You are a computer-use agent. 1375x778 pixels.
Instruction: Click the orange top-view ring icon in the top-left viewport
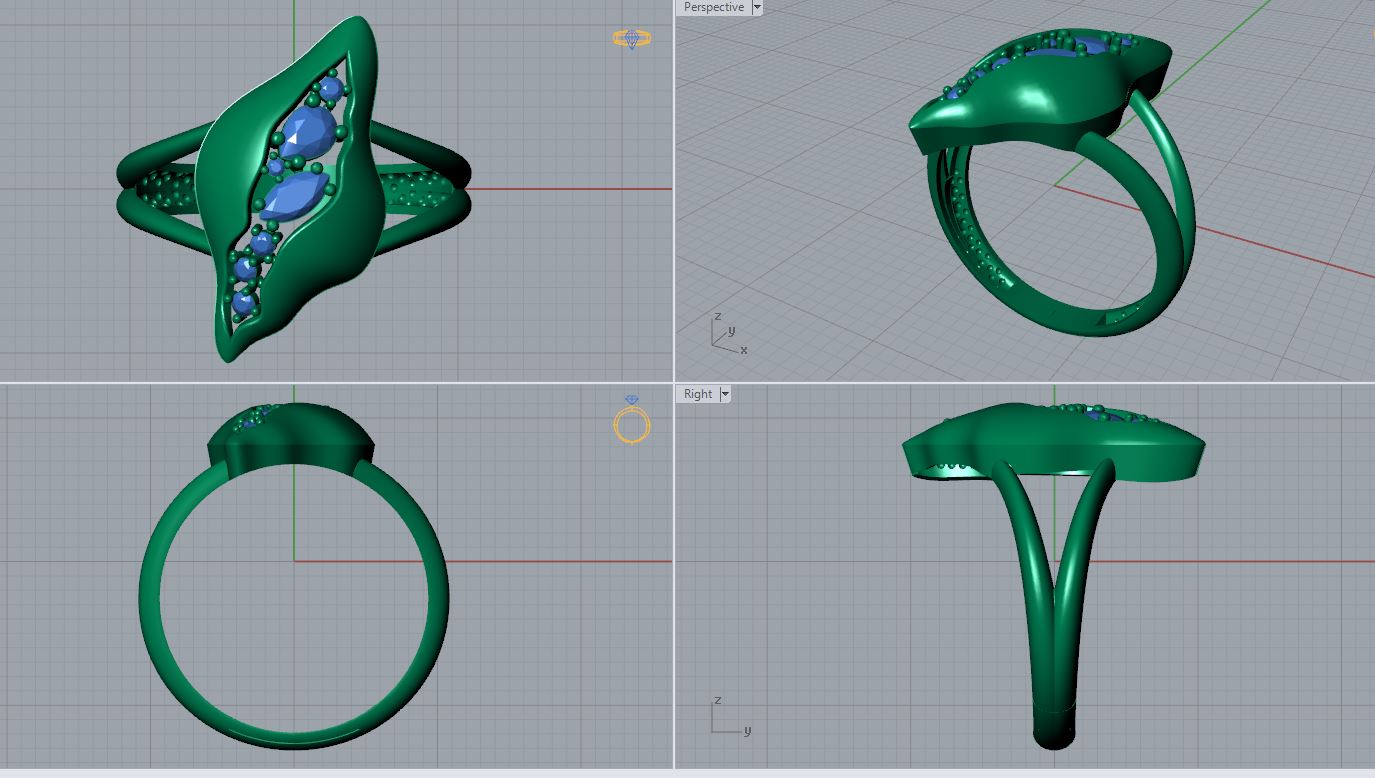click(x=631, y=39)
